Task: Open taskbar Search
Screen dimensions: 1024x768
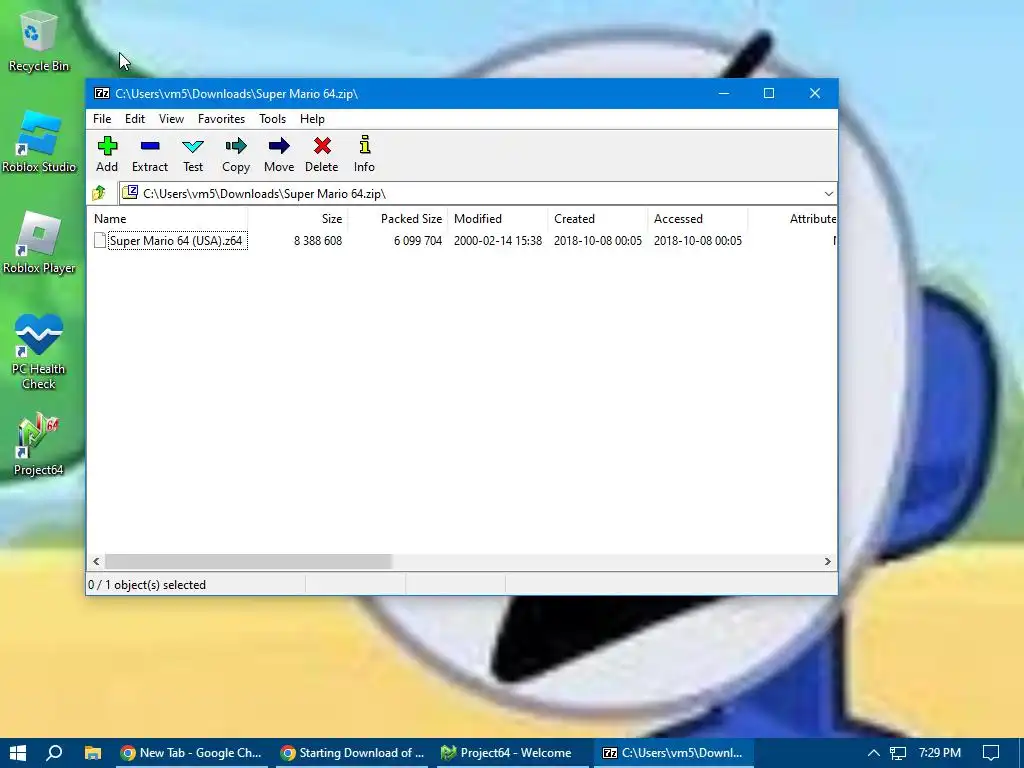Action: [55, 753]
